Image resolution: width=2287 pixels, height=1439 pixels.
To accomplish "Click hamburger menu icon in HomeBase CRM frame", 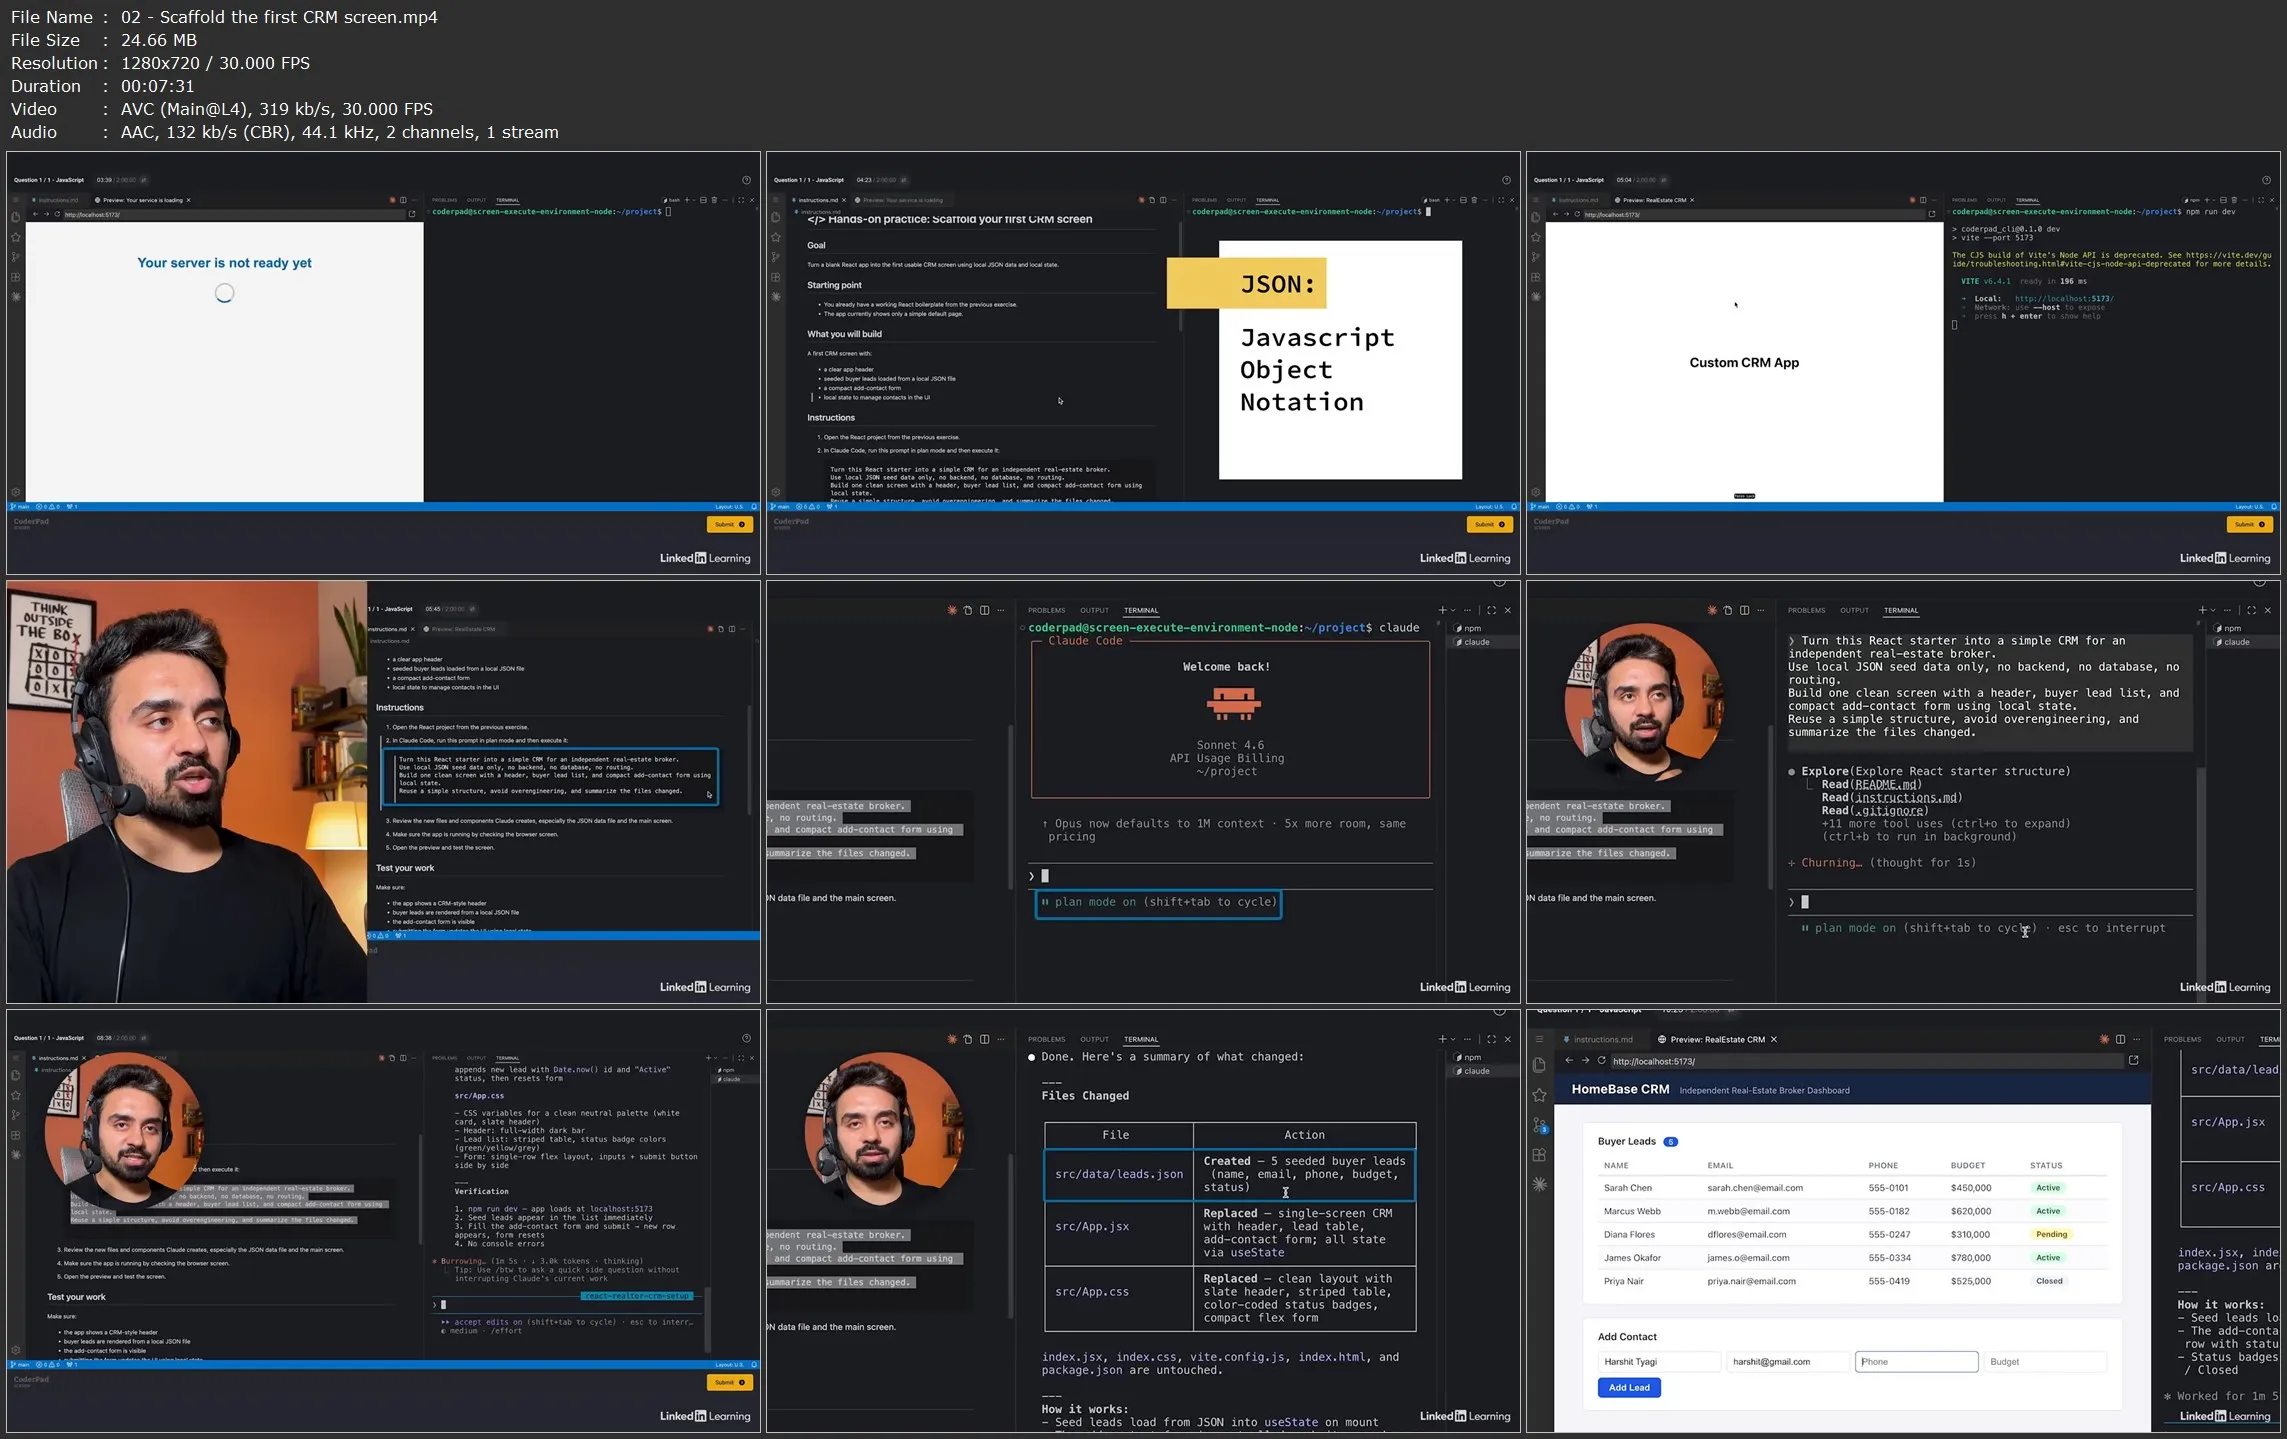I will [1539, 1039].
